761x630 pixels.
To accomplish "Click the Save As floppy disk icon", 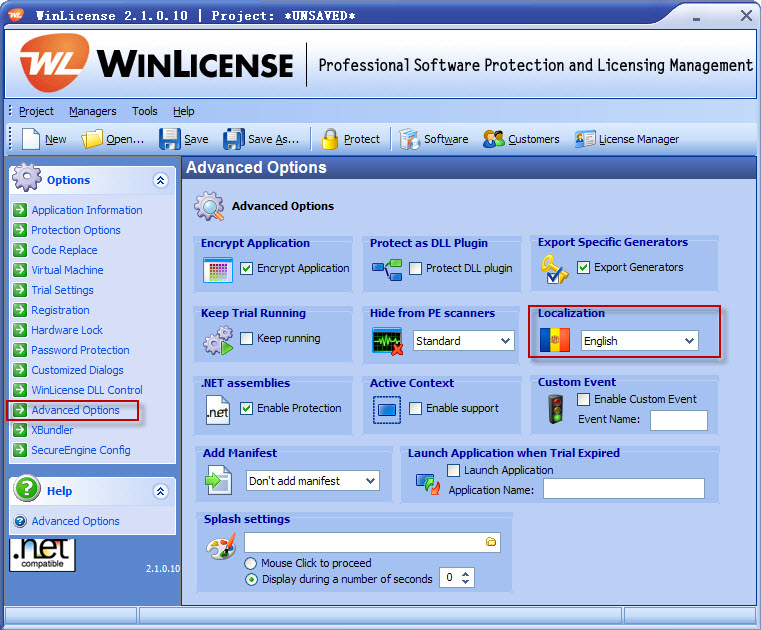I will pos(233,139).
